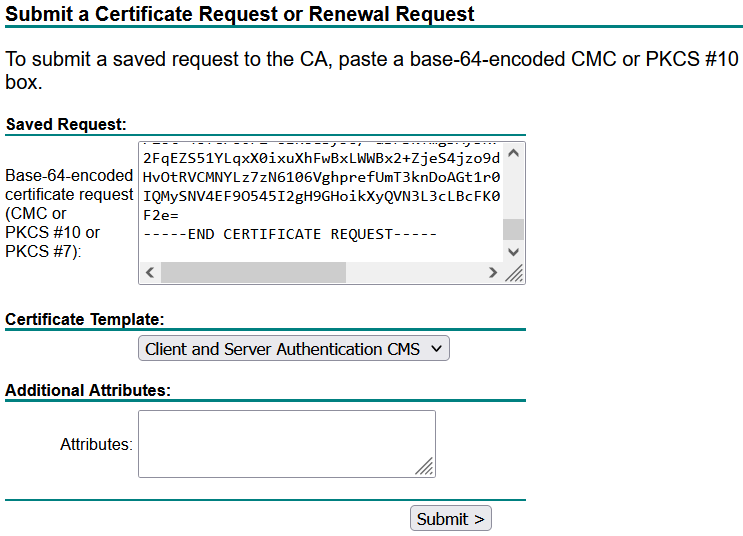743x536 pixels.
Task: Click the horizontal scrollbar thumb in Saved Request
Action: pyautogui.click(x=254, y=273)
